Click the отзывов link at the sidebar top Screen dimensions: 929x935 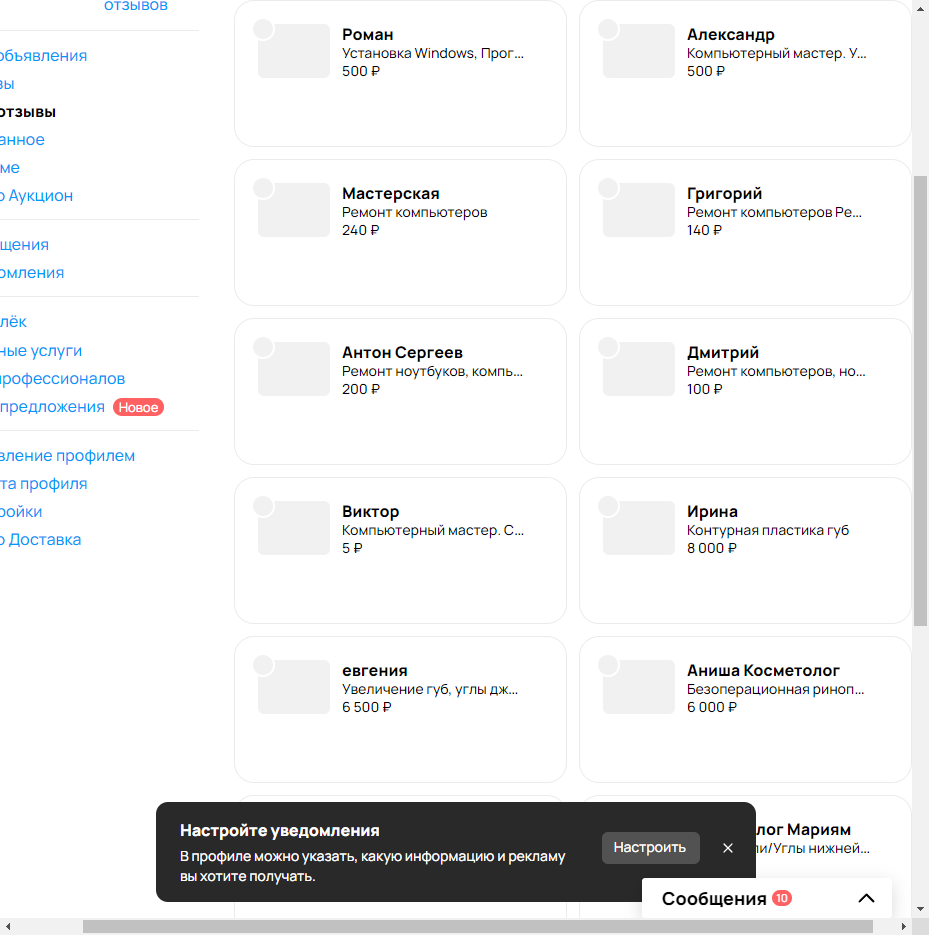[x=136, y=6]
